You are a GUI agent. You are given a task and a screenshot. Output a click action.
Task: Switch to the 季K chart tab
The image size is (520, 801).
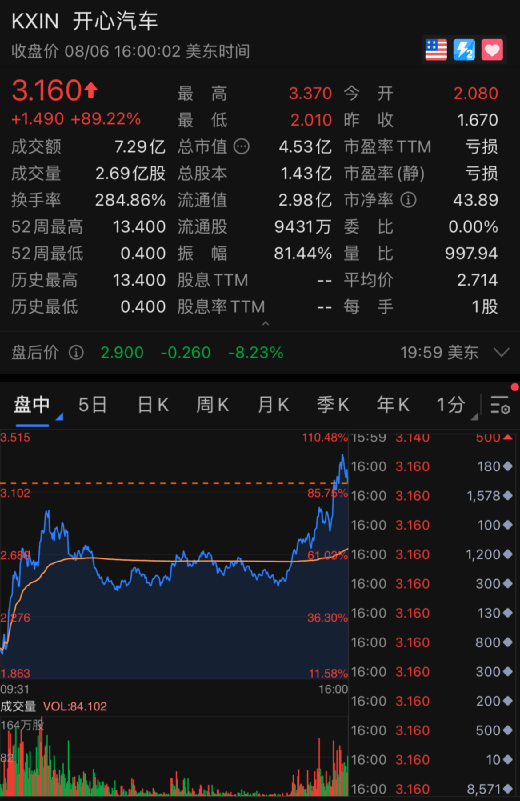point(333,405)
